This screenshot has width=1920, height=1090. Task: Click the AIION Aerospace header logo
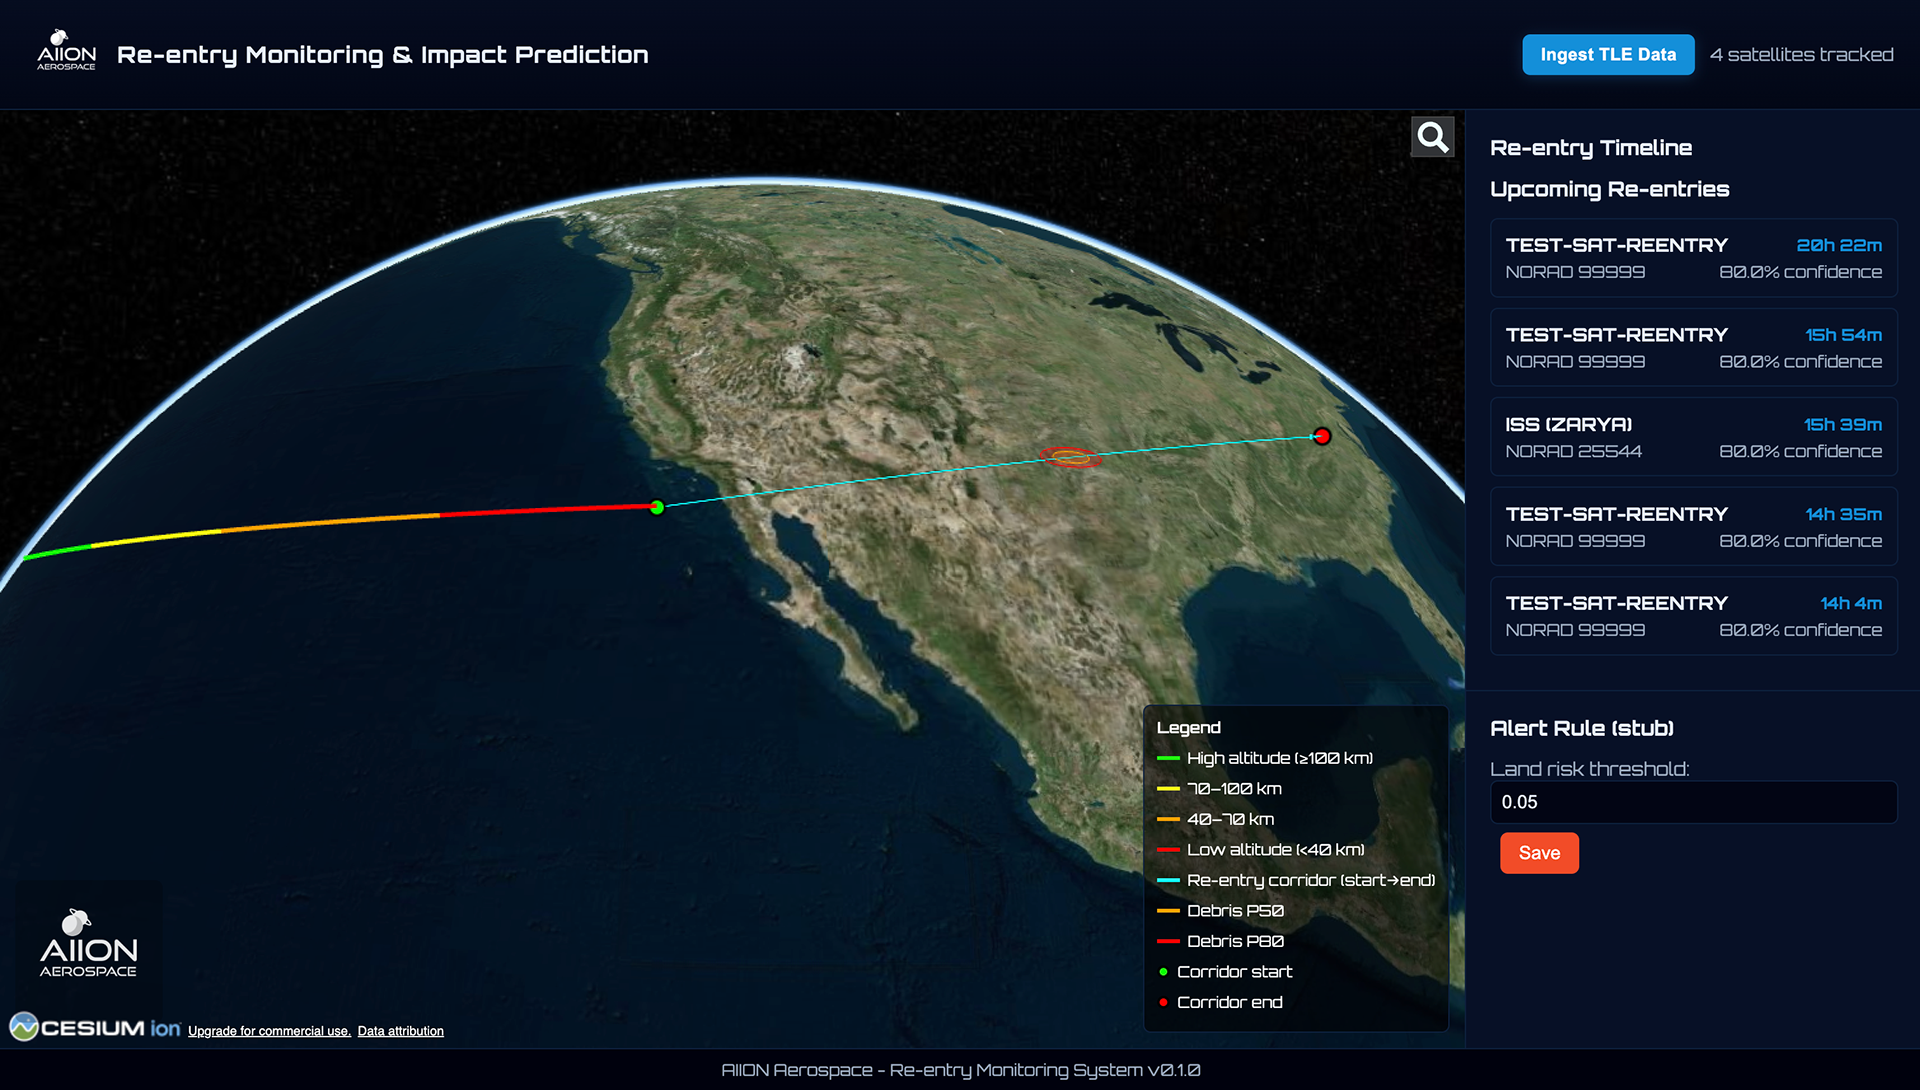click(x=66, y=51)
